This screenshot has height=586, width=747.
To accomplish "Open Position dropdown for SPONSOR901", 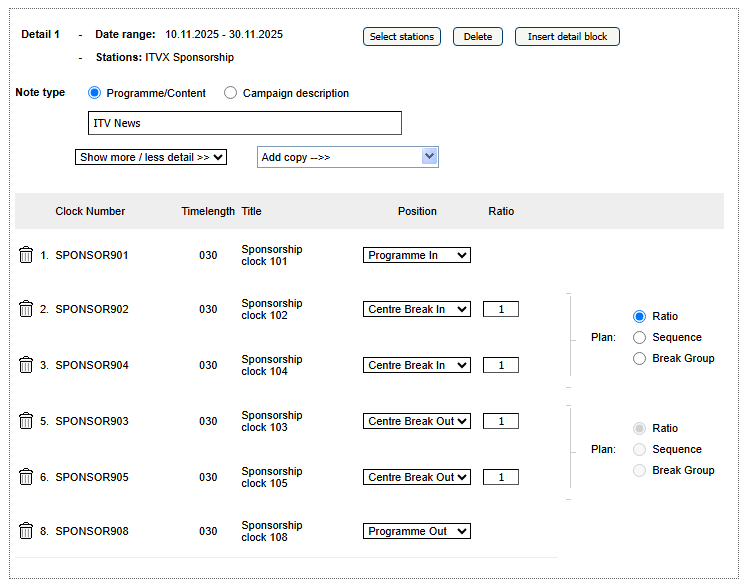I will coord(416,255).
